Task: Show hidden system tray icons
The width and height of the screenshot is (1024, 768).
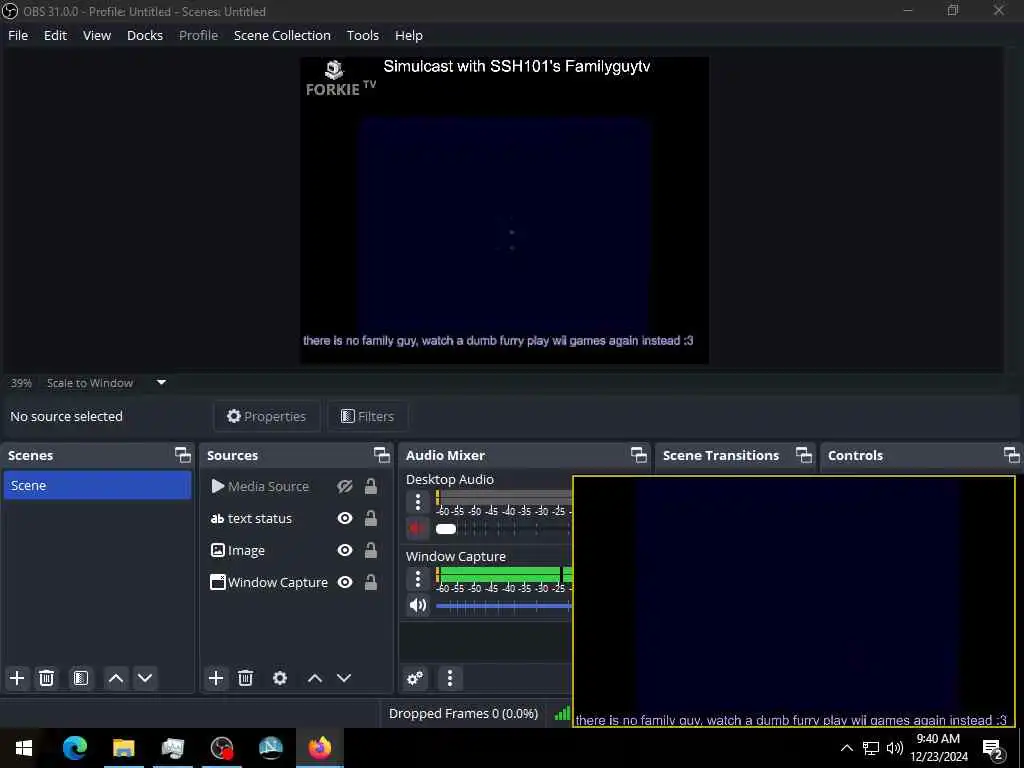Action: [846, 748]
